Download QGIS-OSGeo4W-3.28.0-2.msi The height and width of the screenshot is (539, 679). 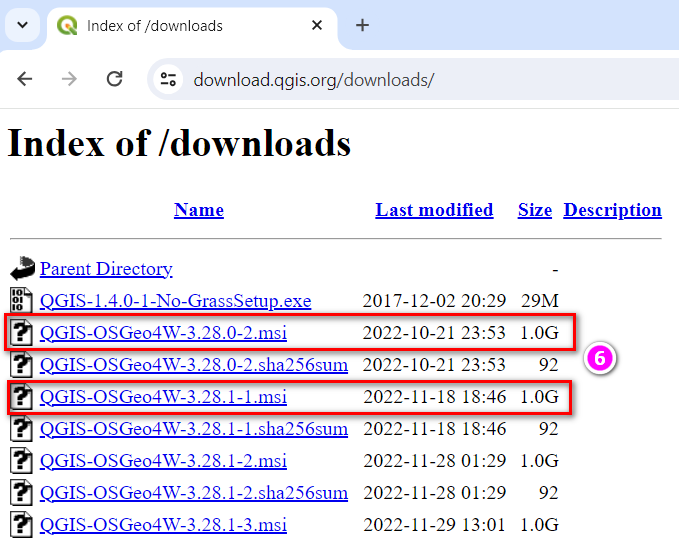(x=163, y=333)
